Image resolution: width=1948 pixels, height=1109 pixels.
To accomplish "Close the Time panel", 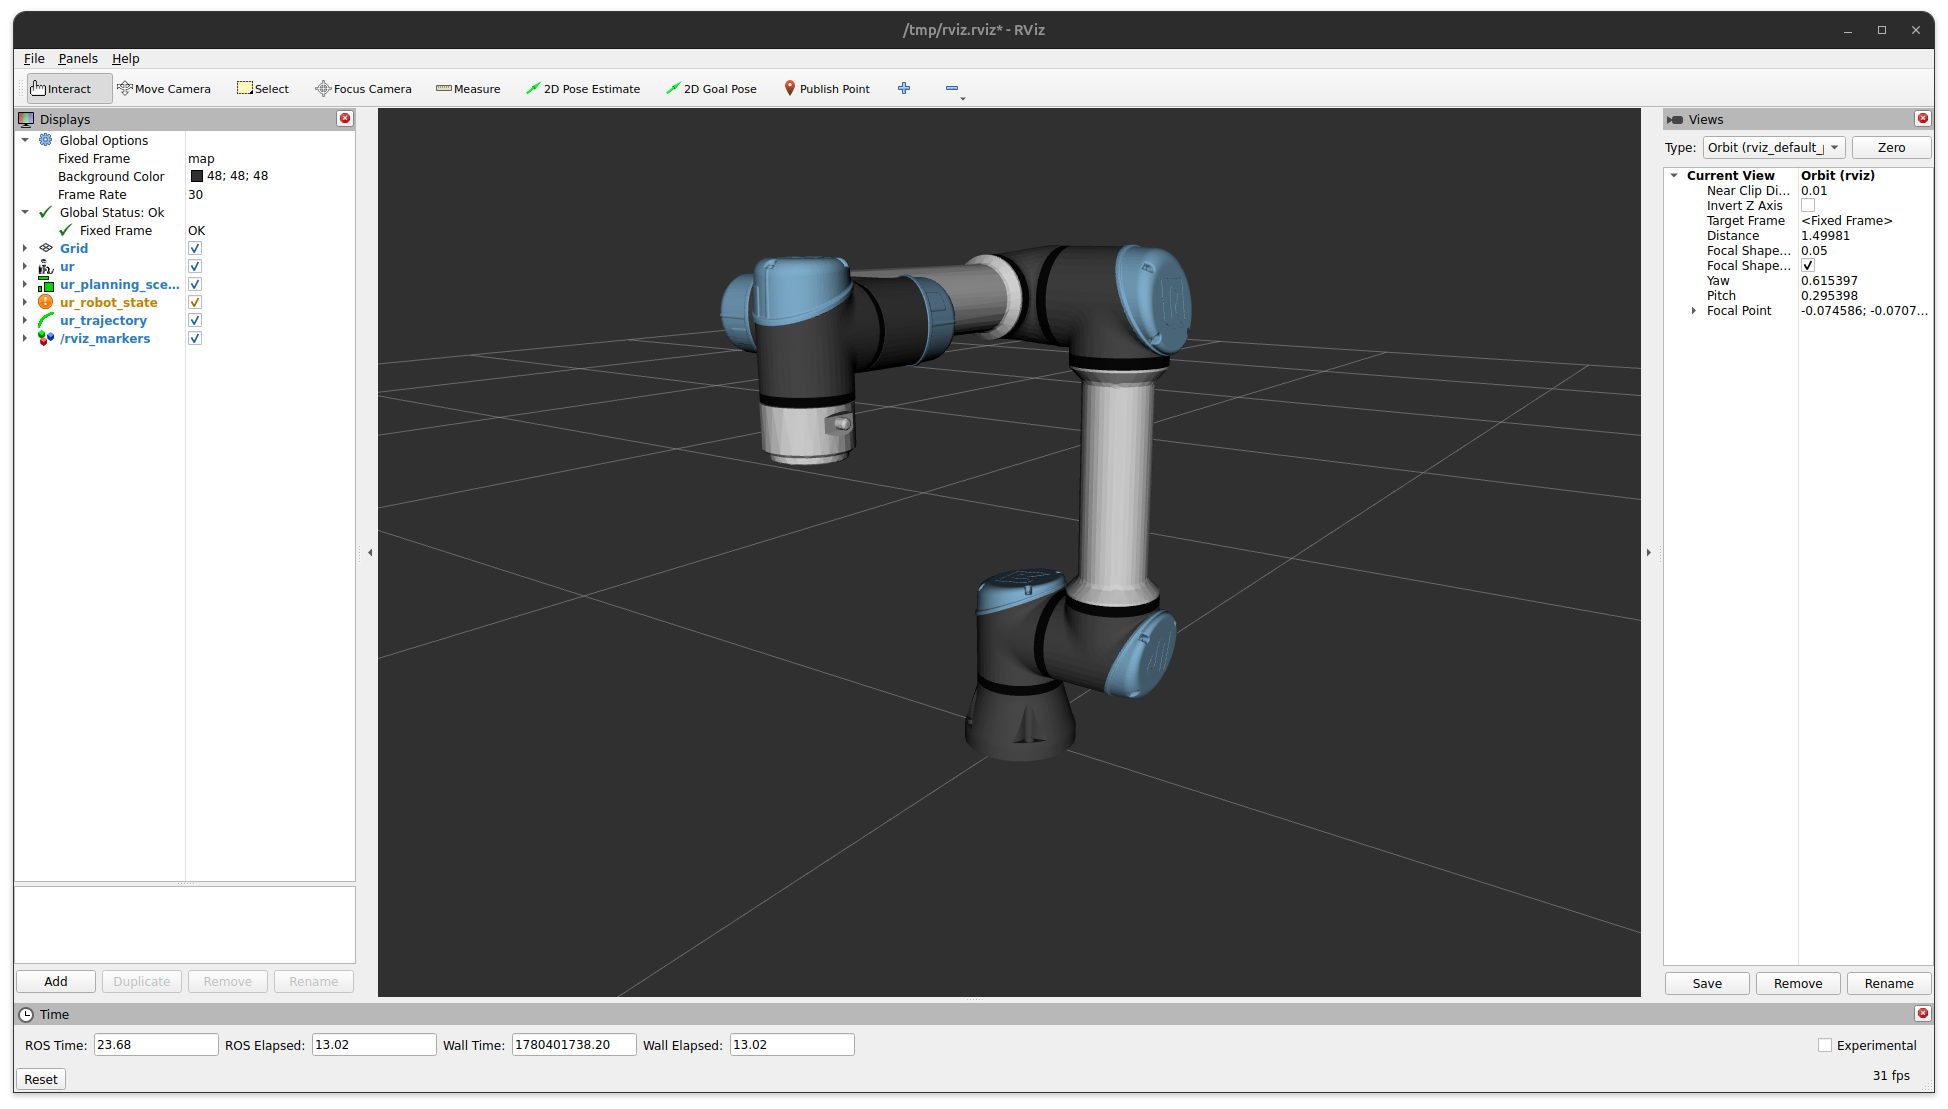I will [1922, 1014].
